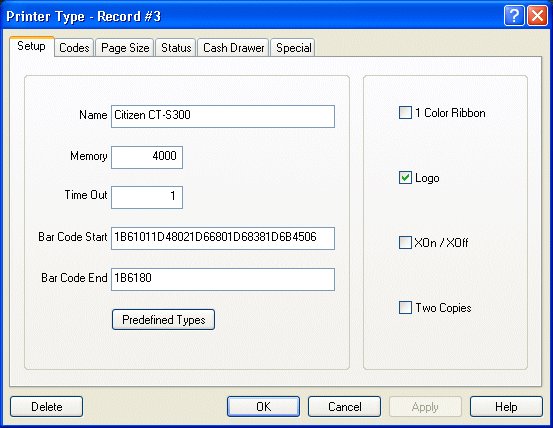Enable the 1 Color Ribbon checkbox
Viewport: 553px width, 428px height.
click(x=405, y=113)
